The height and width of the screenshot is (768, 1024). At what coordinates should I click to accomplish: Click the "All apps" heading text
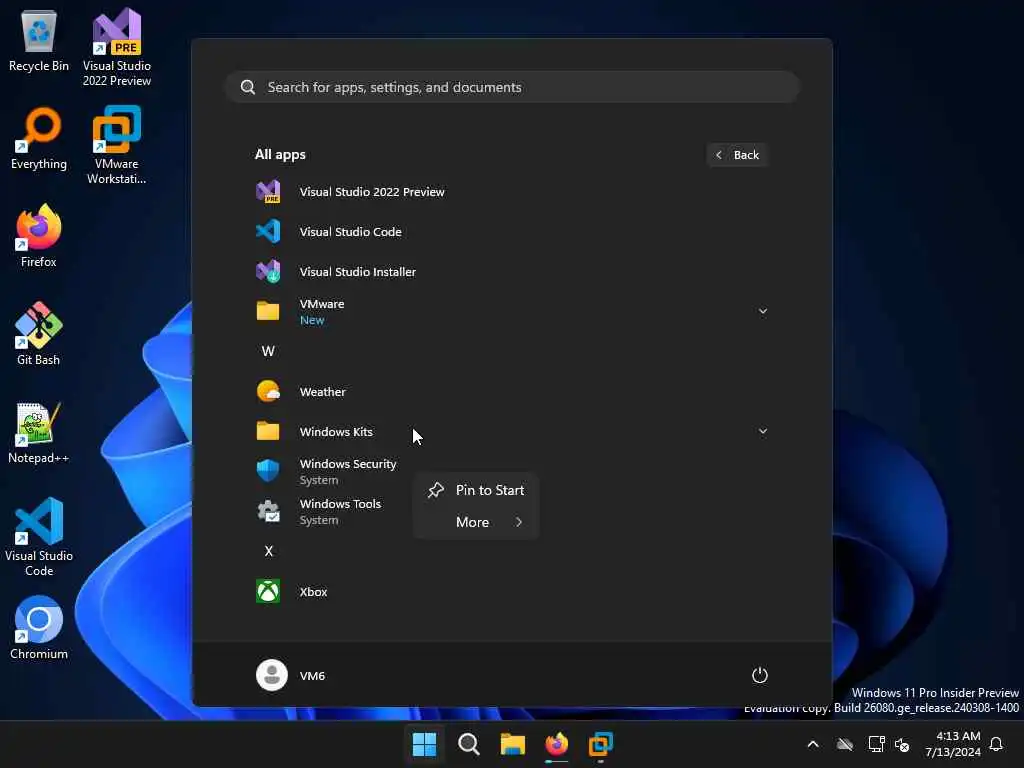[280, 155]
